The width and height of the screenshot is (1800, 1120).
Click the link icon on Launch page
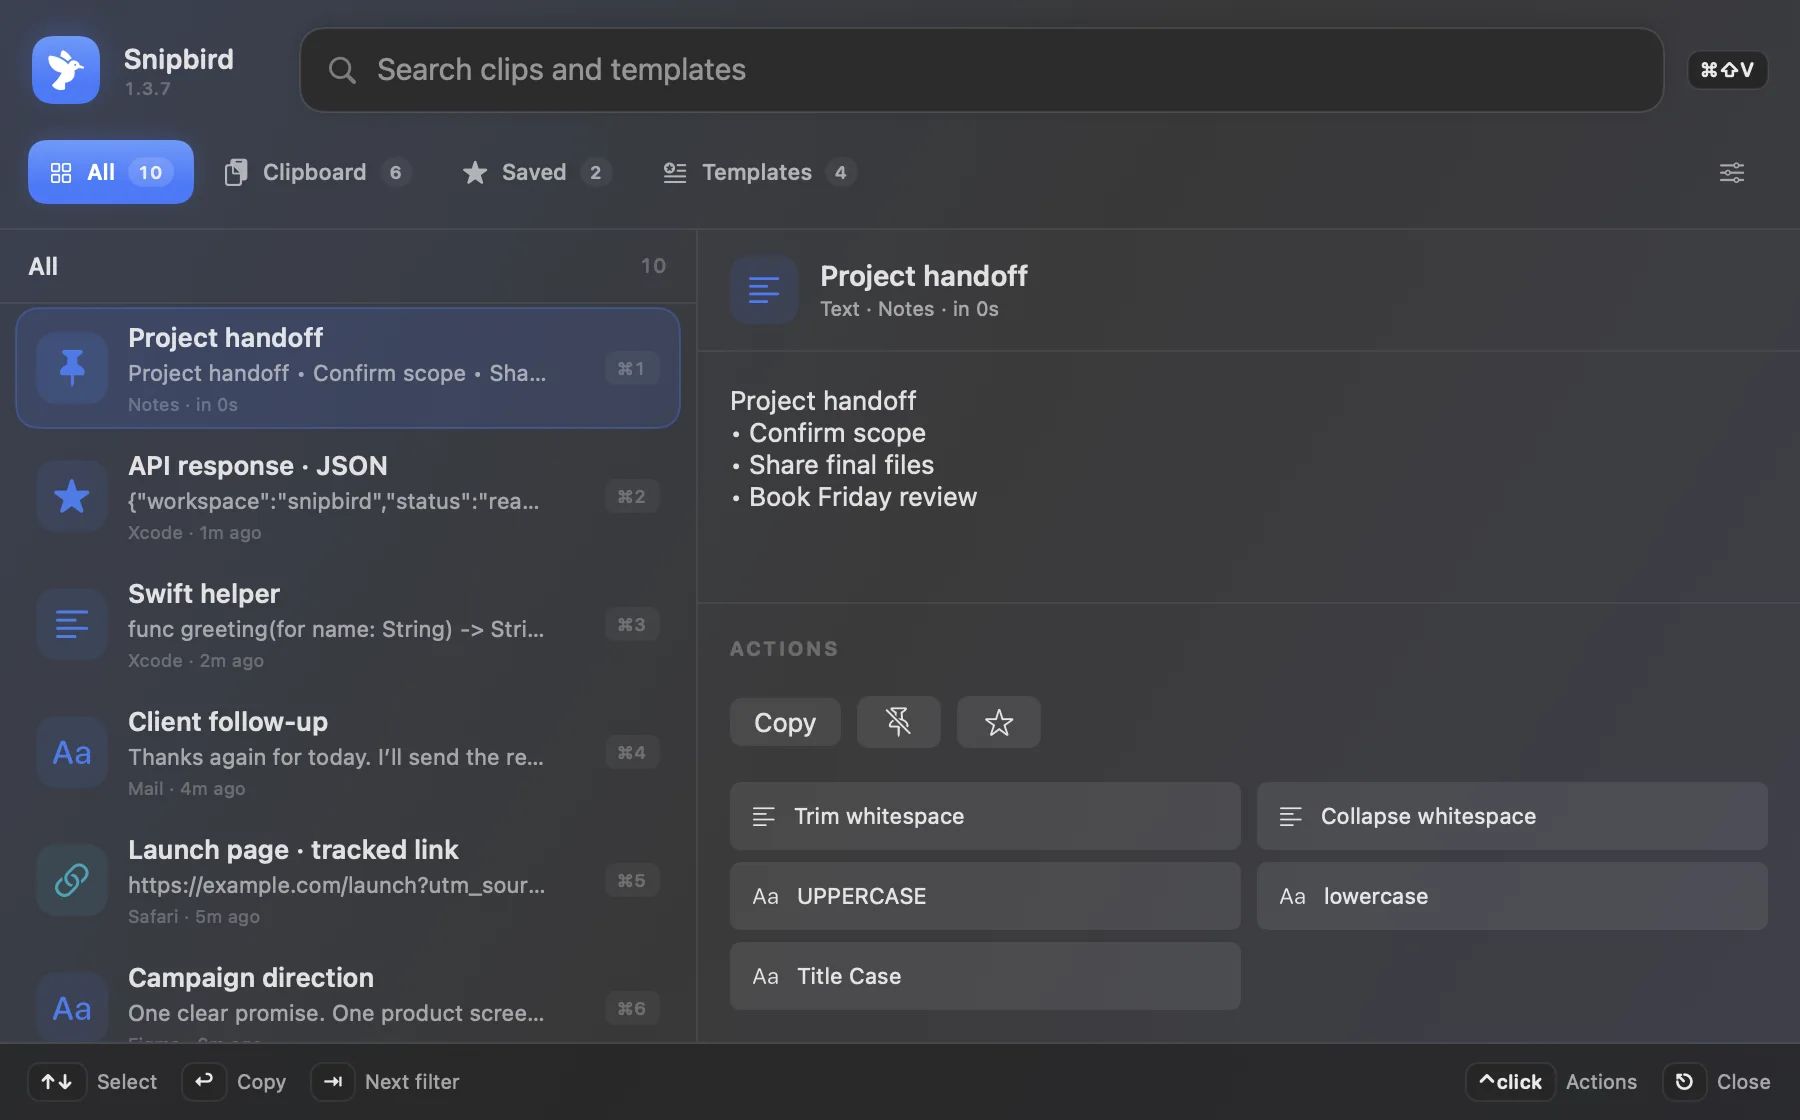pos(72,880)
